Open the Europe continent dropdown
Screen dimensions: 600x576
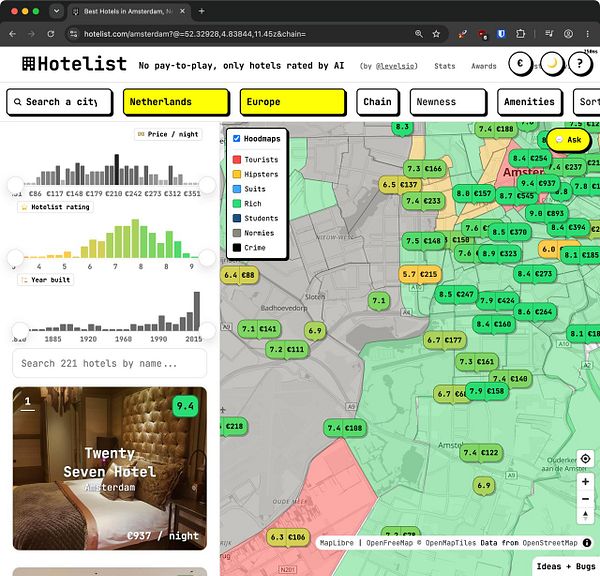click(293, 102)
